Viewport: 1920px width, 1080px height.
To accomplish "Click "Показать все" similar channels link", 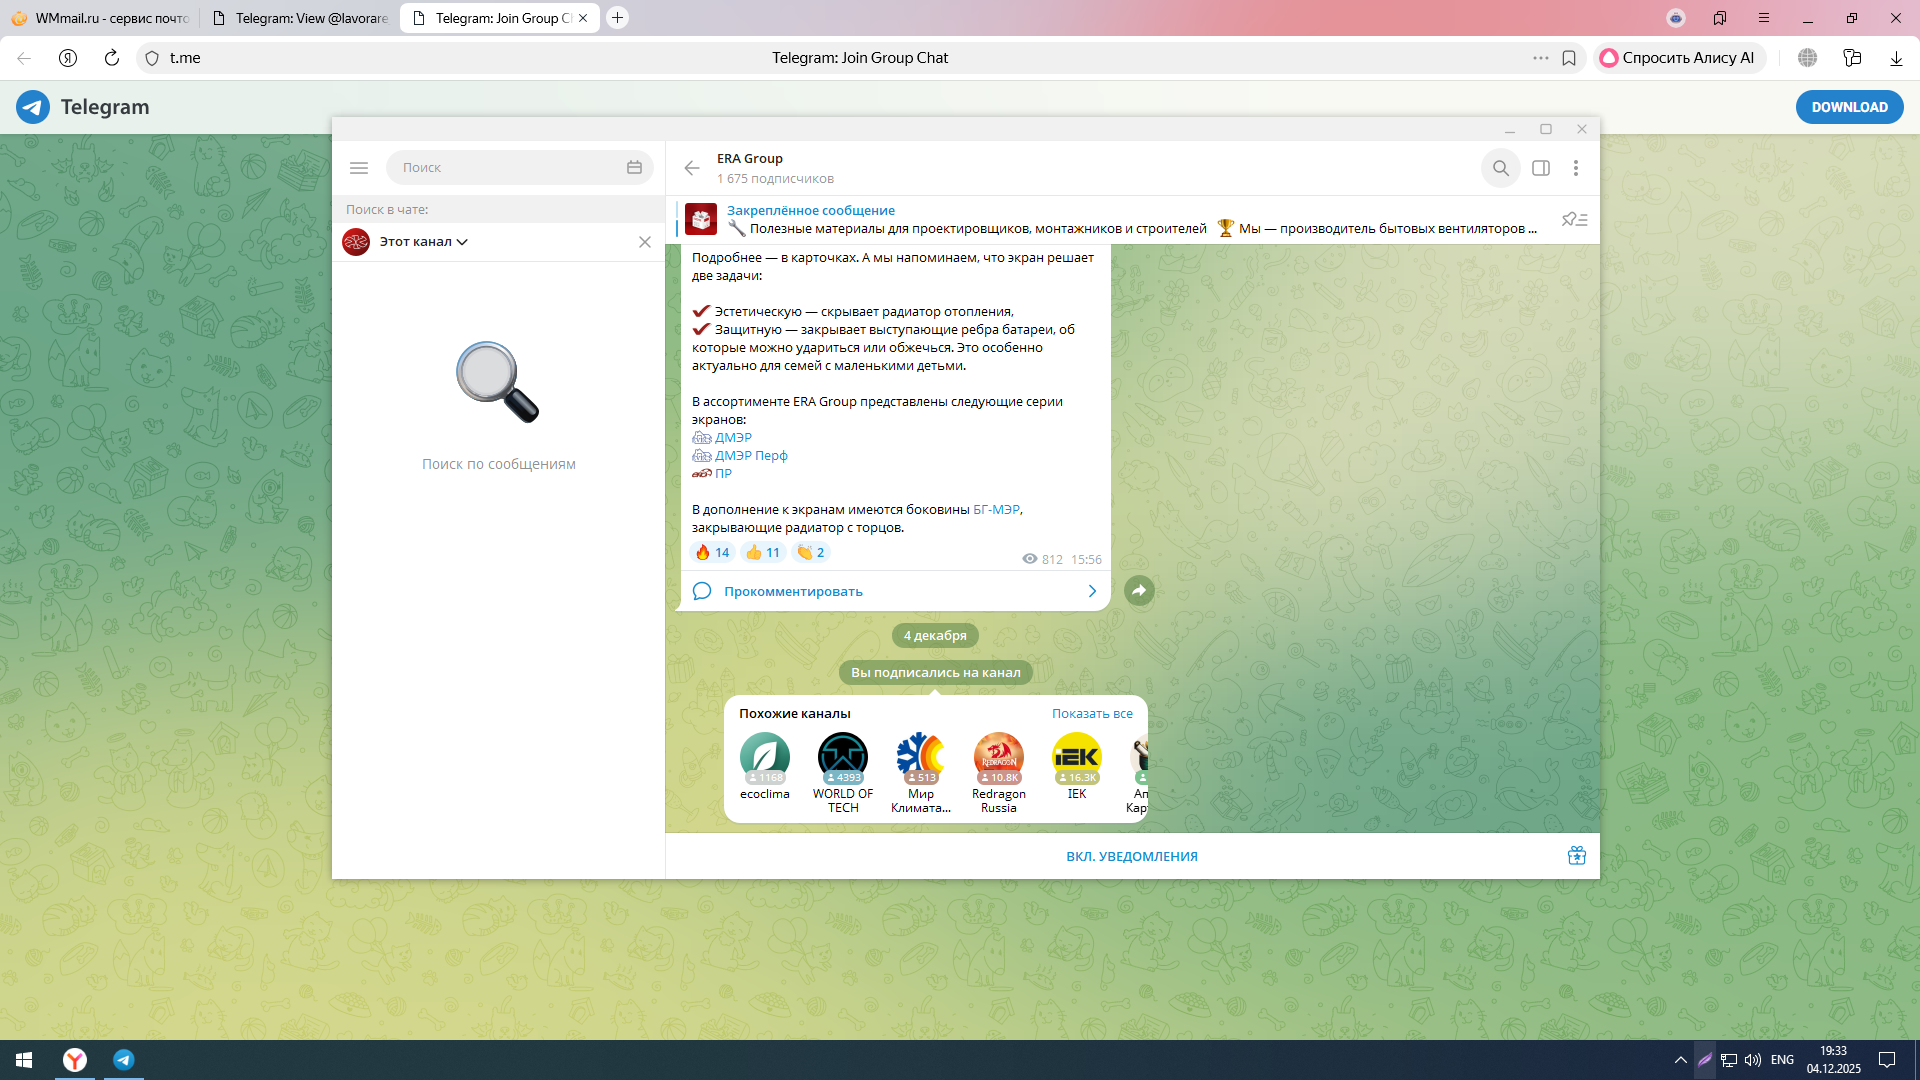I will coord(1092,714).
